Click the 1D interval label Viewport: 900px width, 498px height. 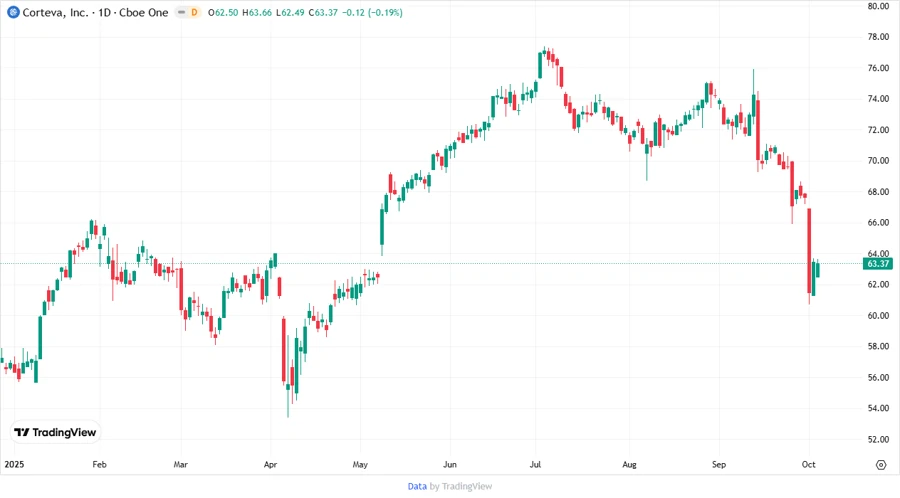point(107,12)
